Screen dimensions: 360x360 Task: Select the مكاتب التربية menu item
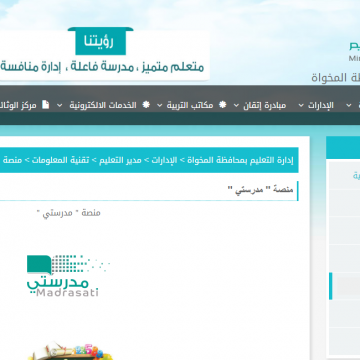tap(190, 105)
